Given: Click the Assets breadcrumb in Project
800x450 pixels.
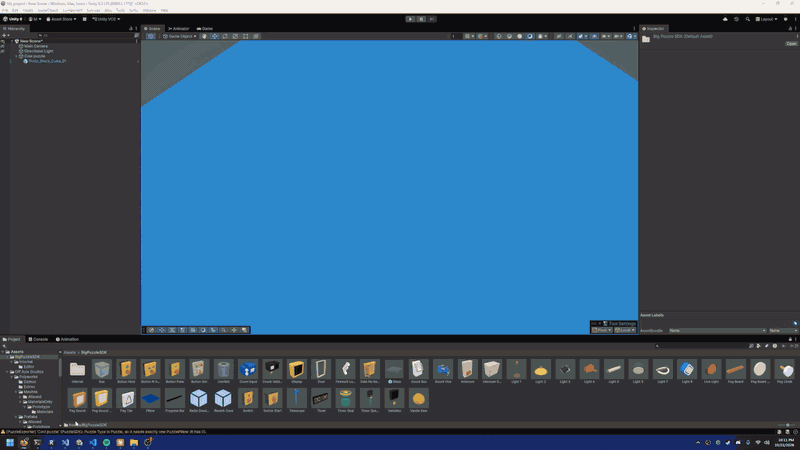Looking at the screenshot, I should point(70,353).
